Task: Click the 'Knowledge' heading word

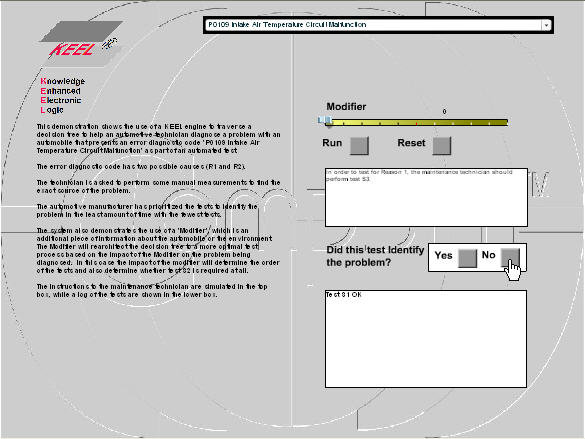Action: (x=63, y=81)
